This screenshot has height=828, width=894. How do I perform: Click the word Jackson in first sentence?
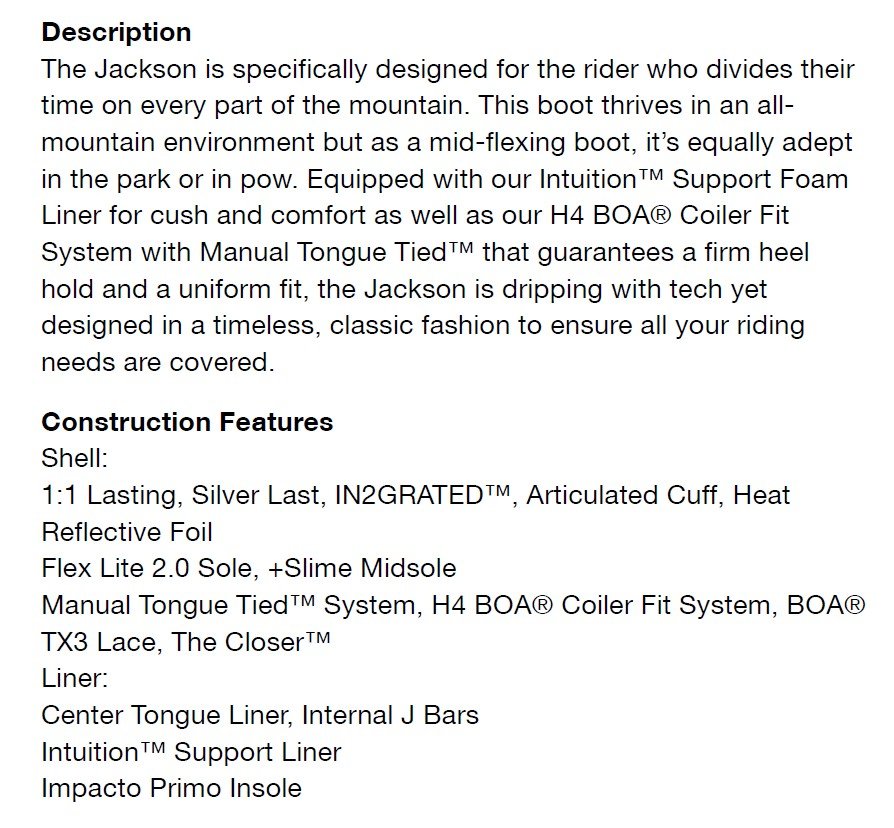coord(145,70)
